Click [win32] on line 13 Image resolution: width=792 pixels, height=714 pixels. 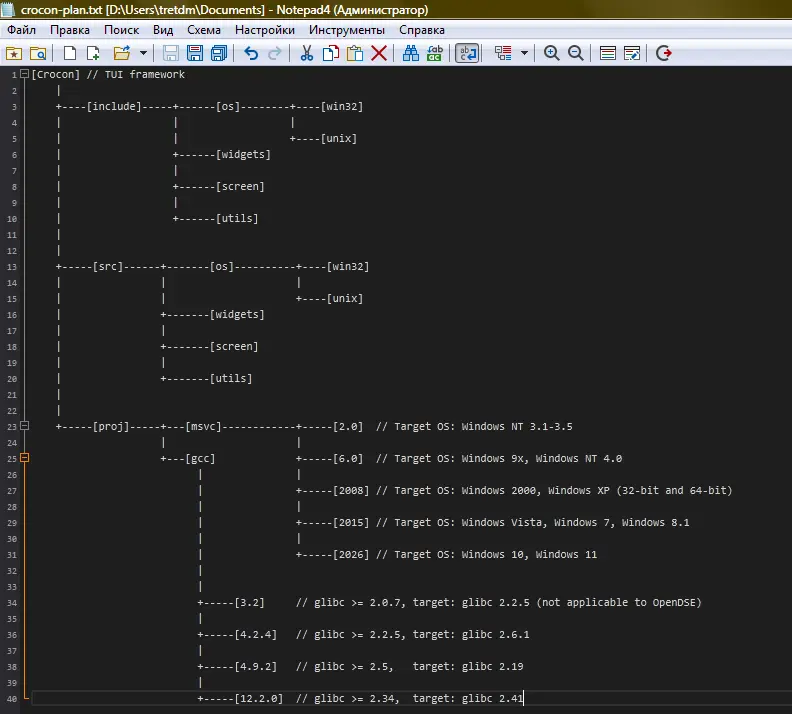348,267
